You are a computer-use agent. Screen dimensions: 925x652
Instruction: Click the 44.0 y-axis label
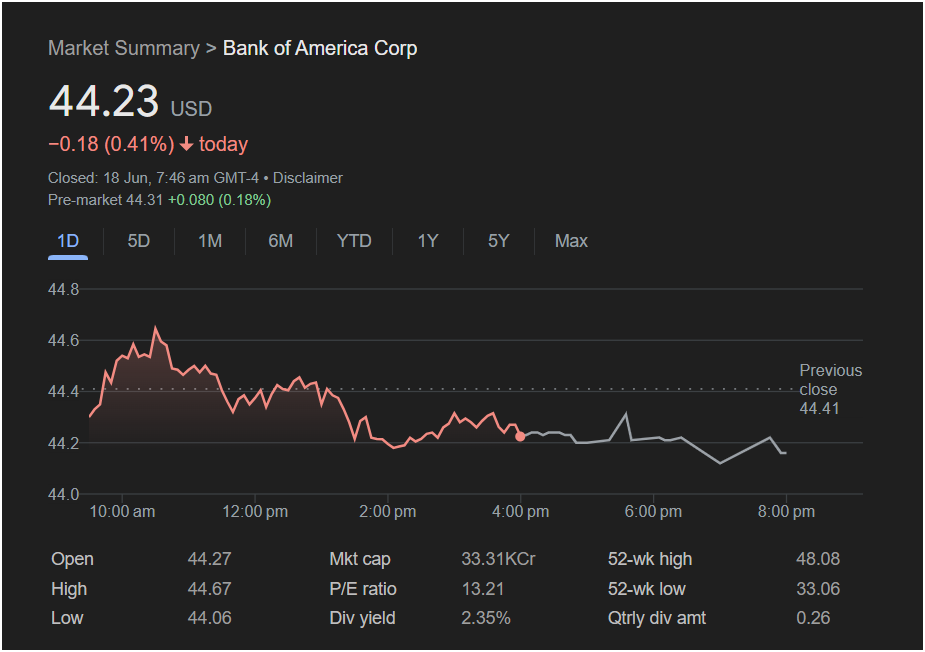pyautogui.click(x=63, y=494)
